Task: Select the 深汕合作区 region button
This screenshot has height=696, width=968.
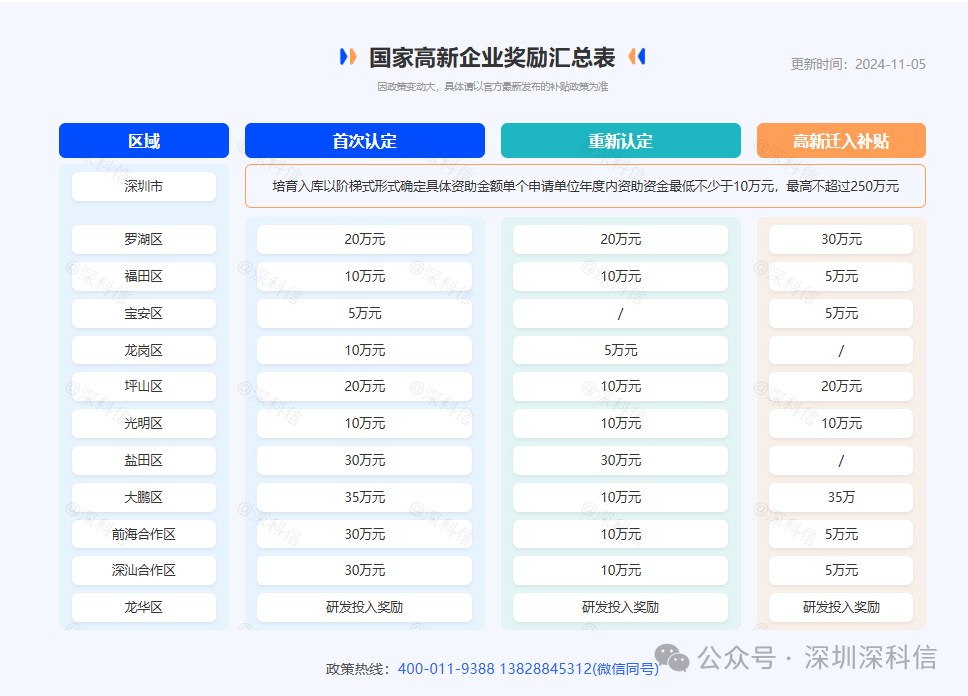Action: pos(143,570)
